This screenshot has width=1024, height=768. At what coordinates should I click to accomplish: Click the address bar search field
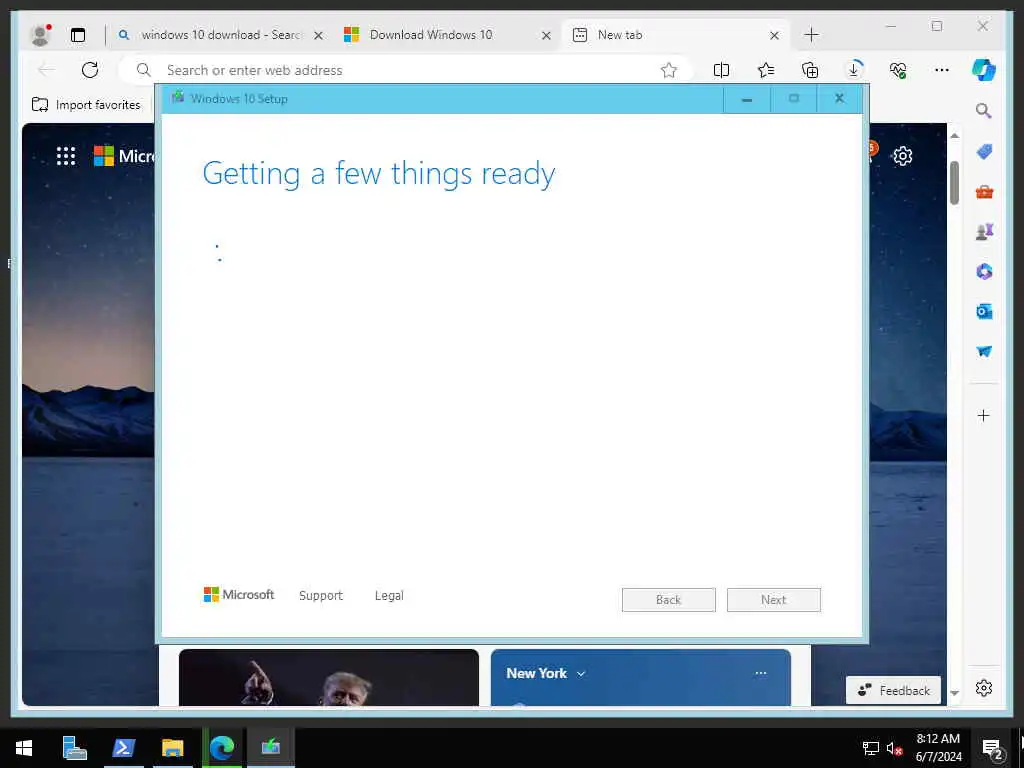tap(405, 70)
